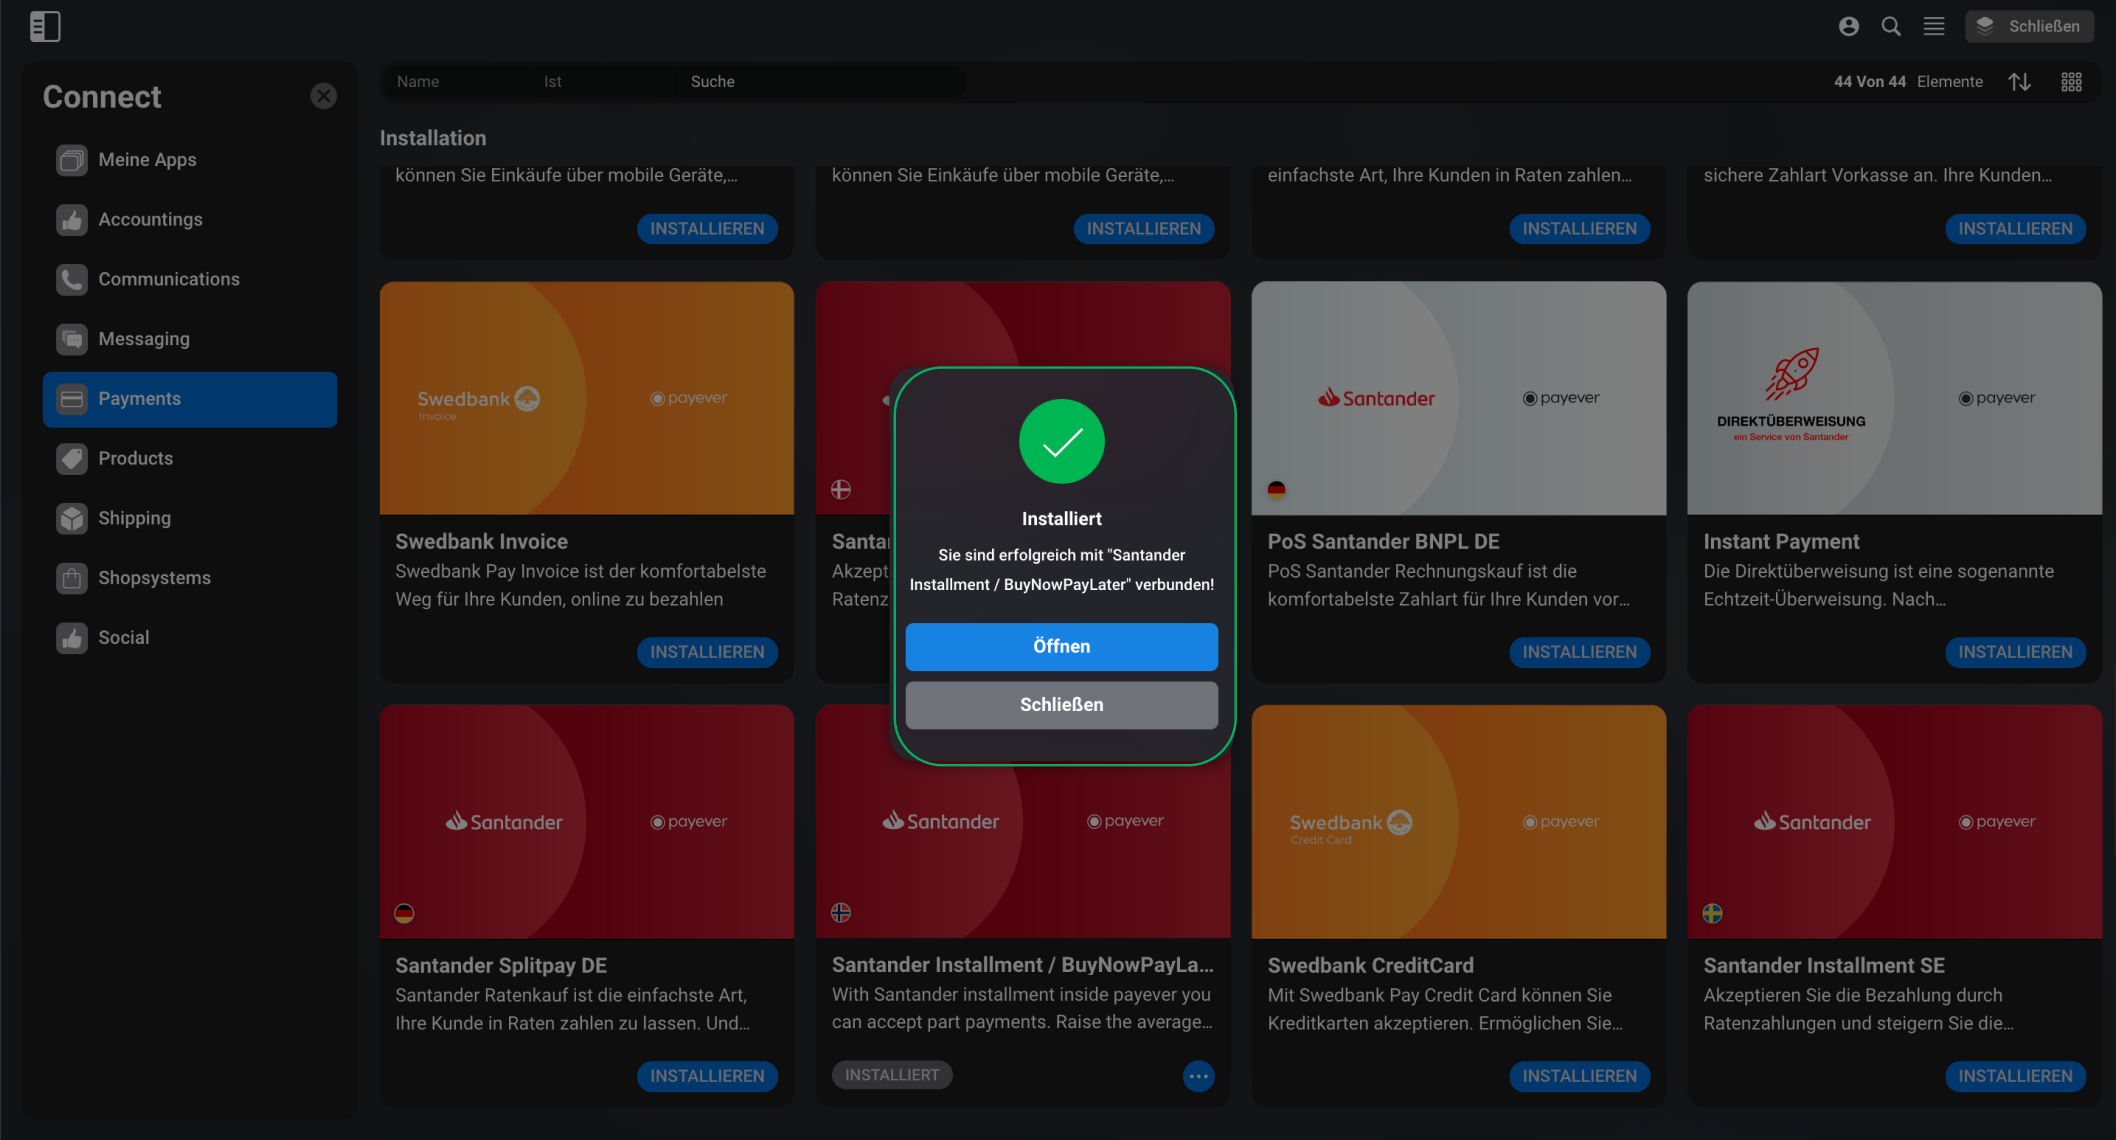Click the Connect panel heading
Screen dimensions: 2116x1140
tap(102, 97)
